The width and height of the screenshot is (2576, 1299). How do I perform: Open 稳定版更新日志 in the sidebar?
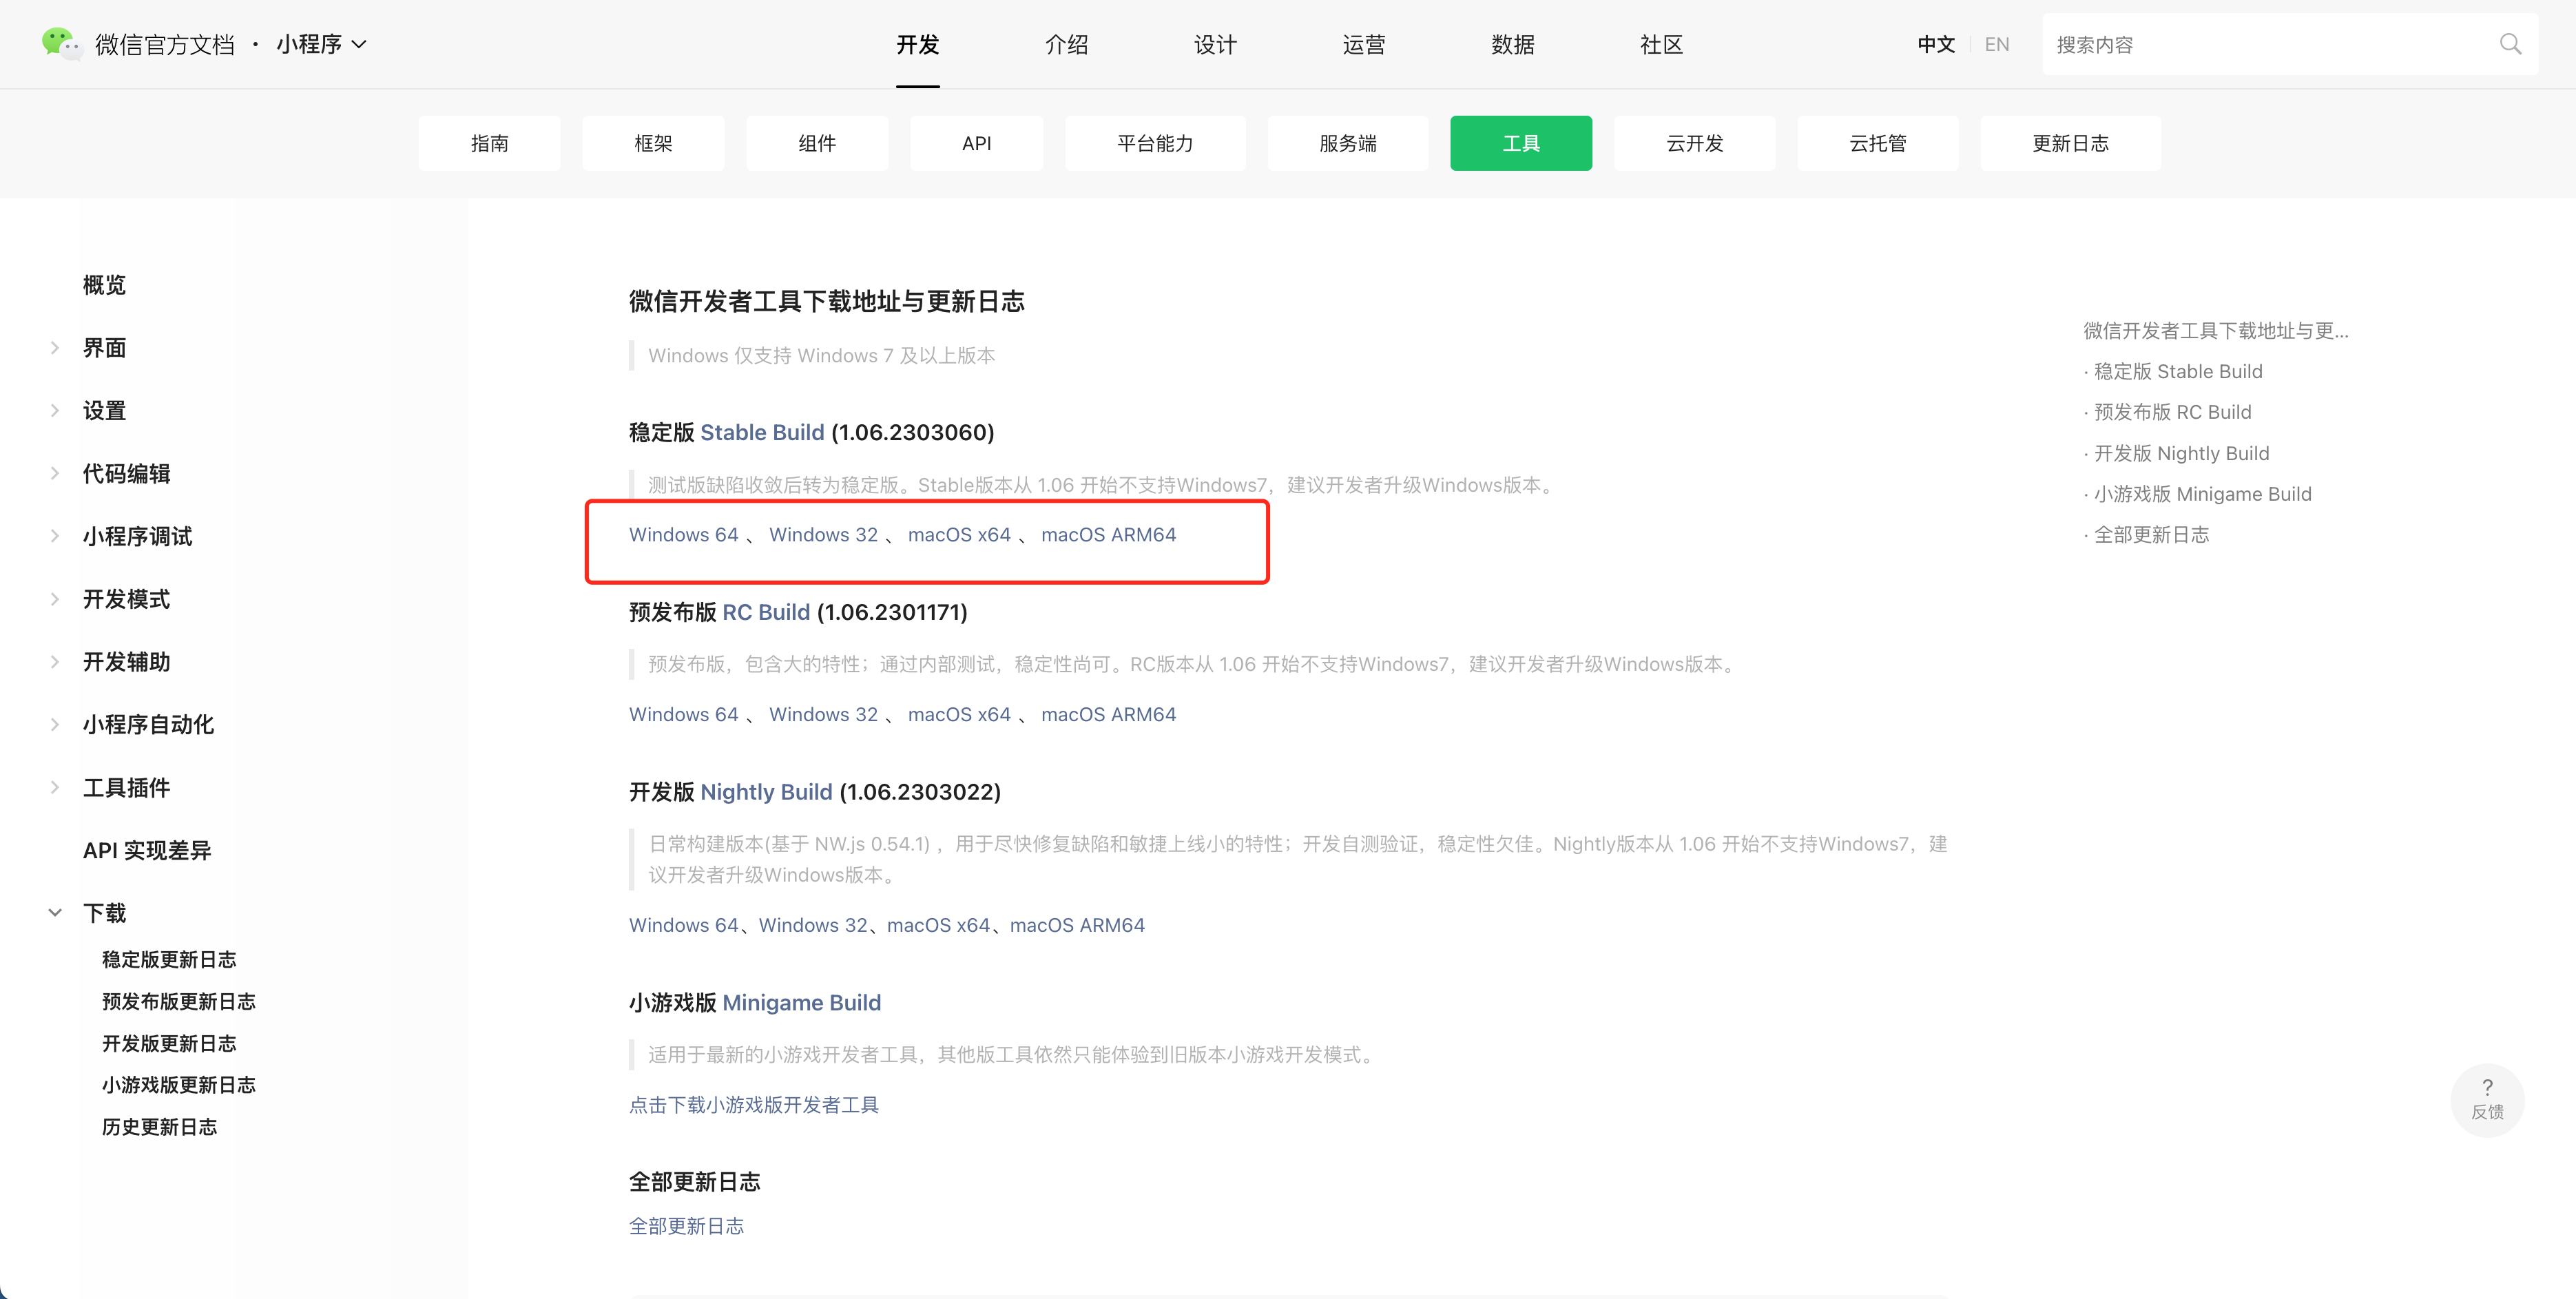pos(169,959)
